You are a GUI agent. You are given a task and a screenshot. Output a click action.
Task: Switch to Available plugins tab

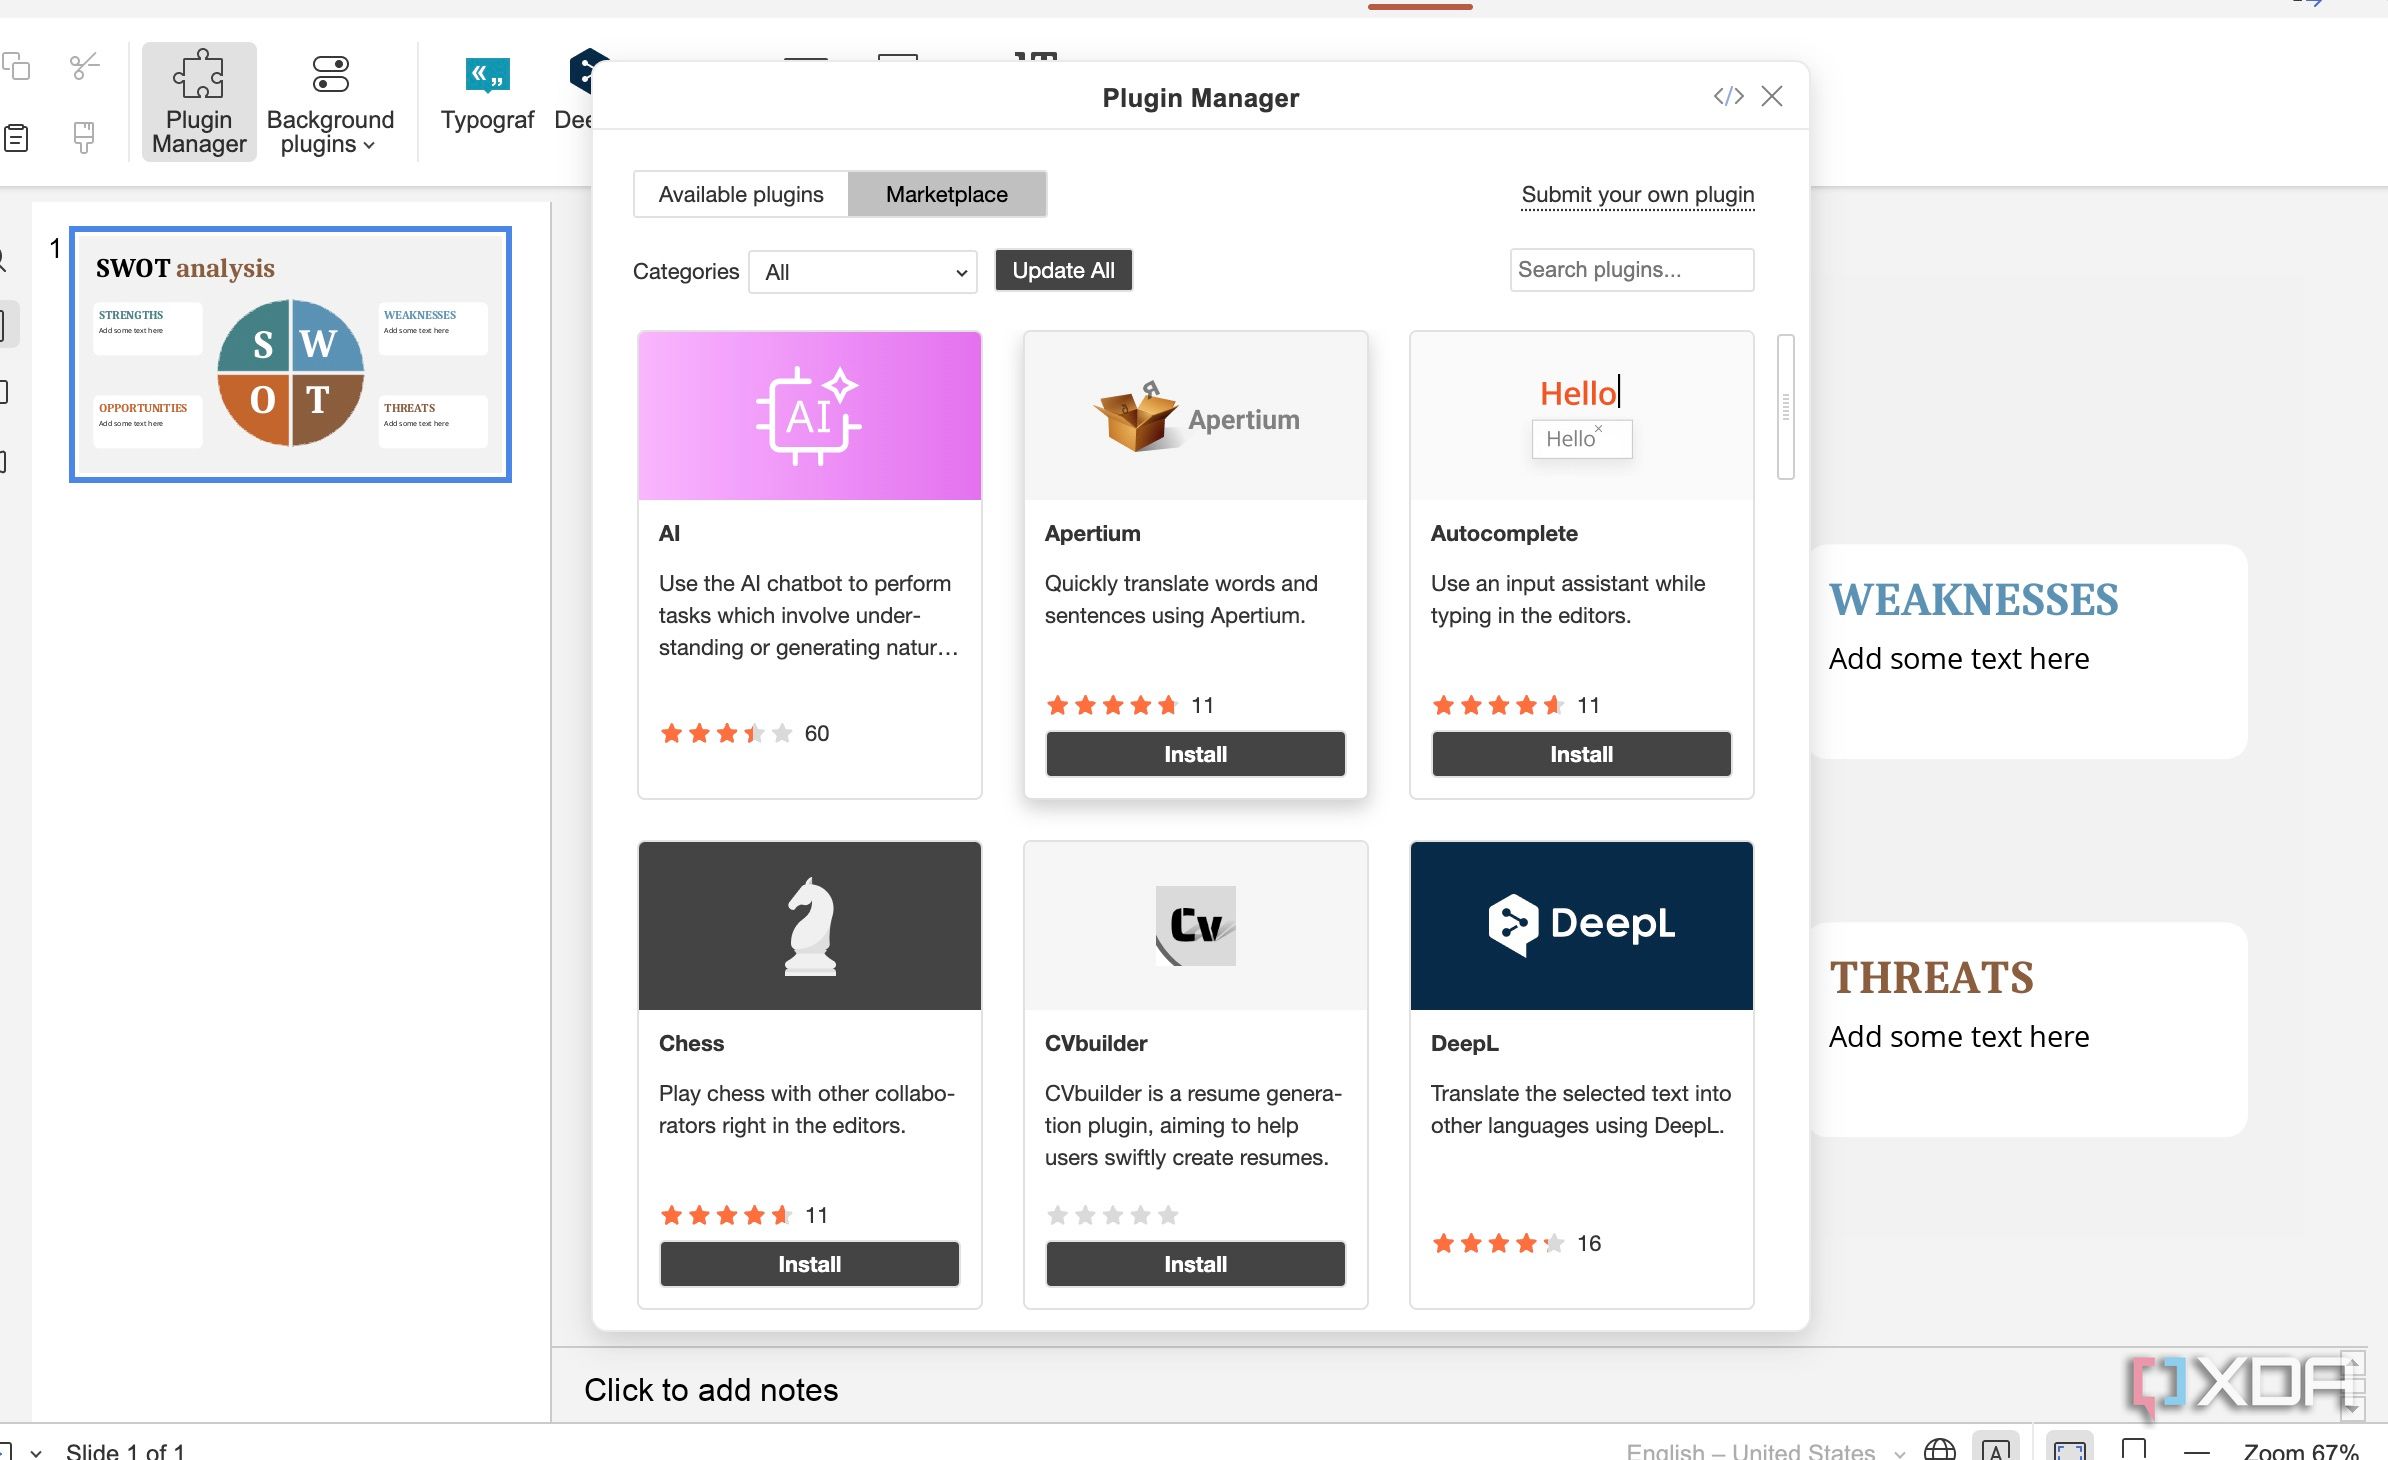pos(741,194)
